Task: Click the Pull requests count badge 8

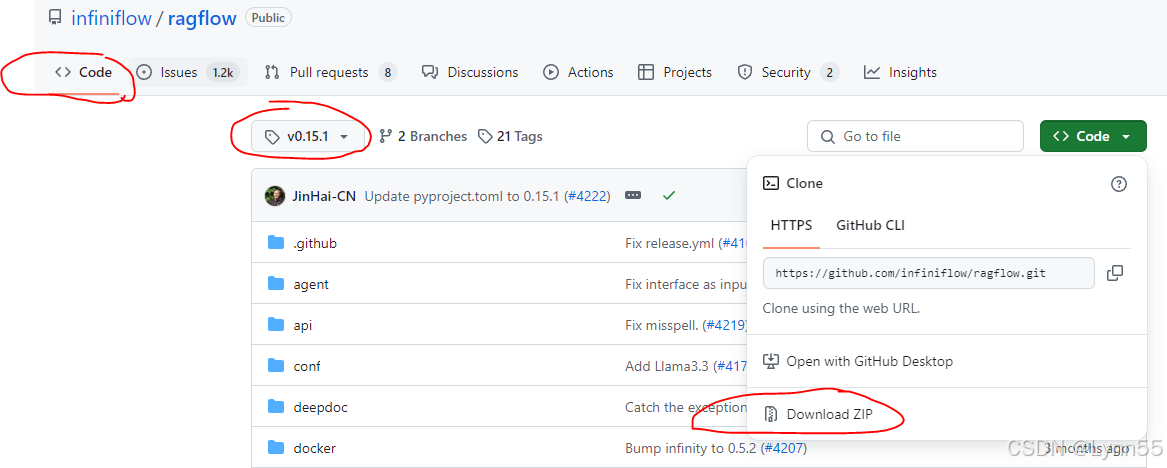Action: (x=388, y=72)
